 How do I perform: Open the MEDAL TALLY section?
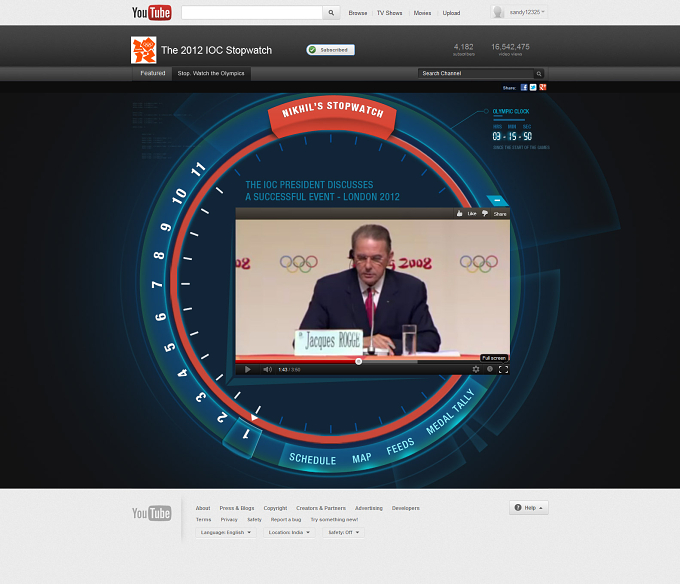tap(450, 412)
